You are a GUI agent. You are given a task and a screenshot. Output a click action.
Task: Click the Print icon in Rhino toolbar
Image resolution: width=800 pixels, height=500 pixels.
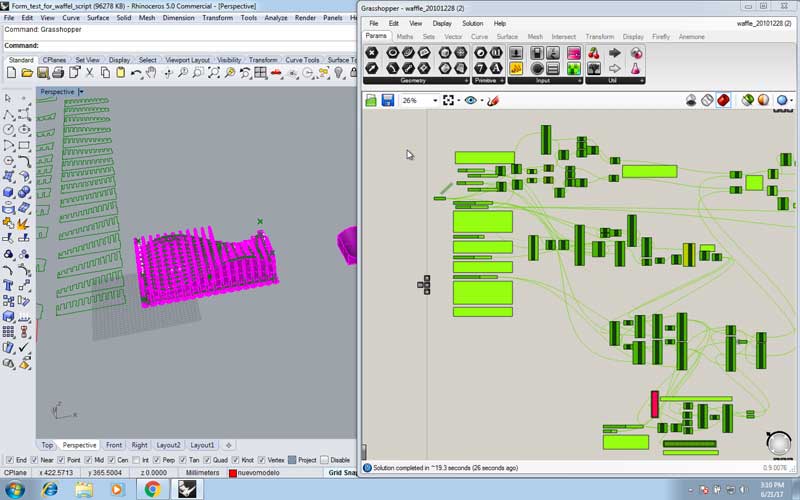[58, 73]
